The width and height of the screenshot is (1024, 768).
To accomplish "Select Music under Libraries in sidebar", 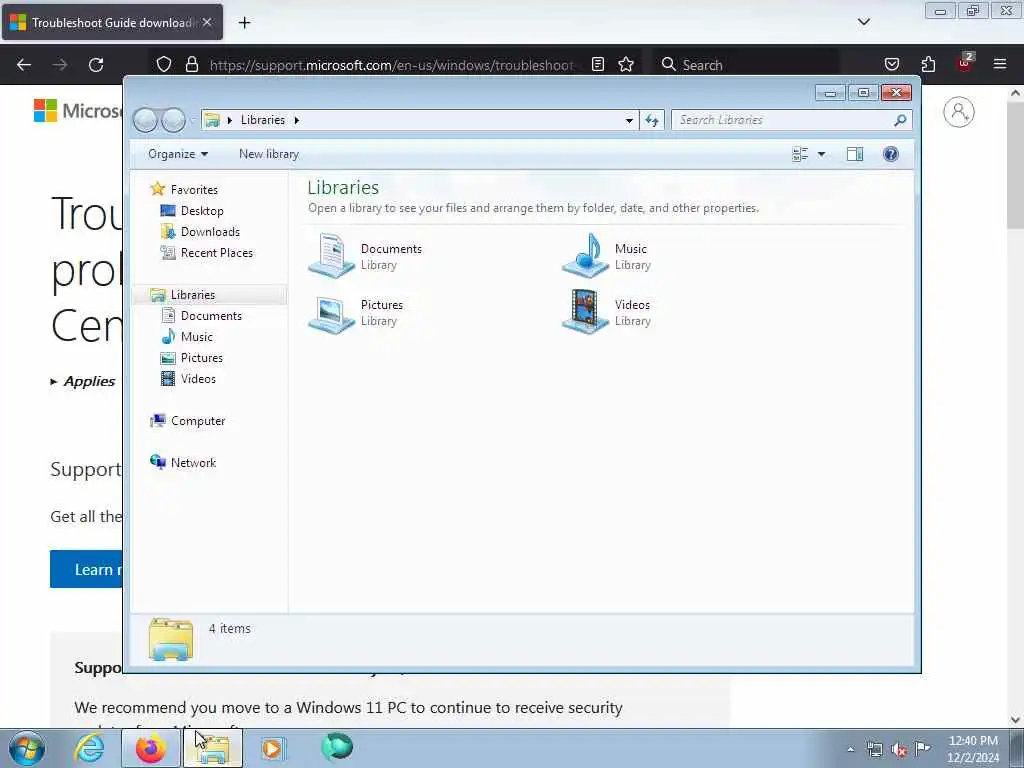I will [196, 337].
